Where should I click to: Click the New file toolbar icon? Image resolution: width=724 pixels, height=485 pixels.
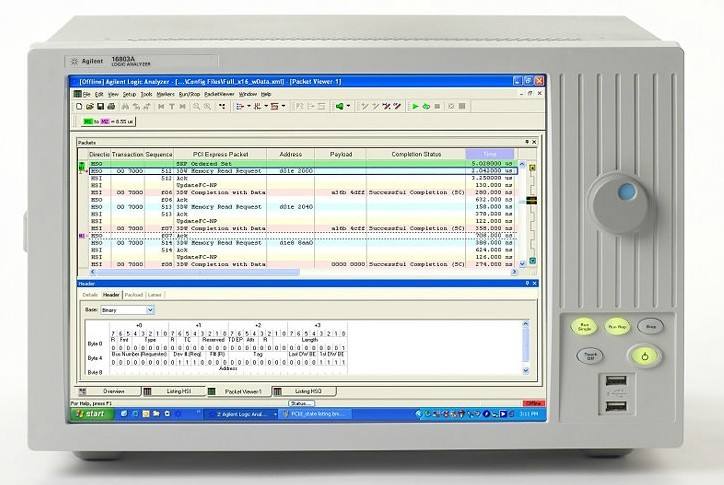pyautogui.click(x=80, y=105)
